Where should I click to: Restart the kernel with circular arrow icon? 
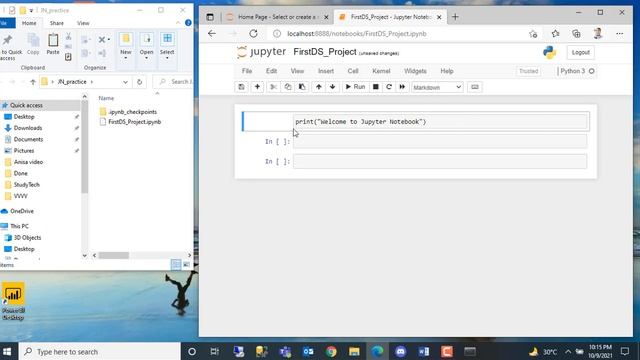389,87
